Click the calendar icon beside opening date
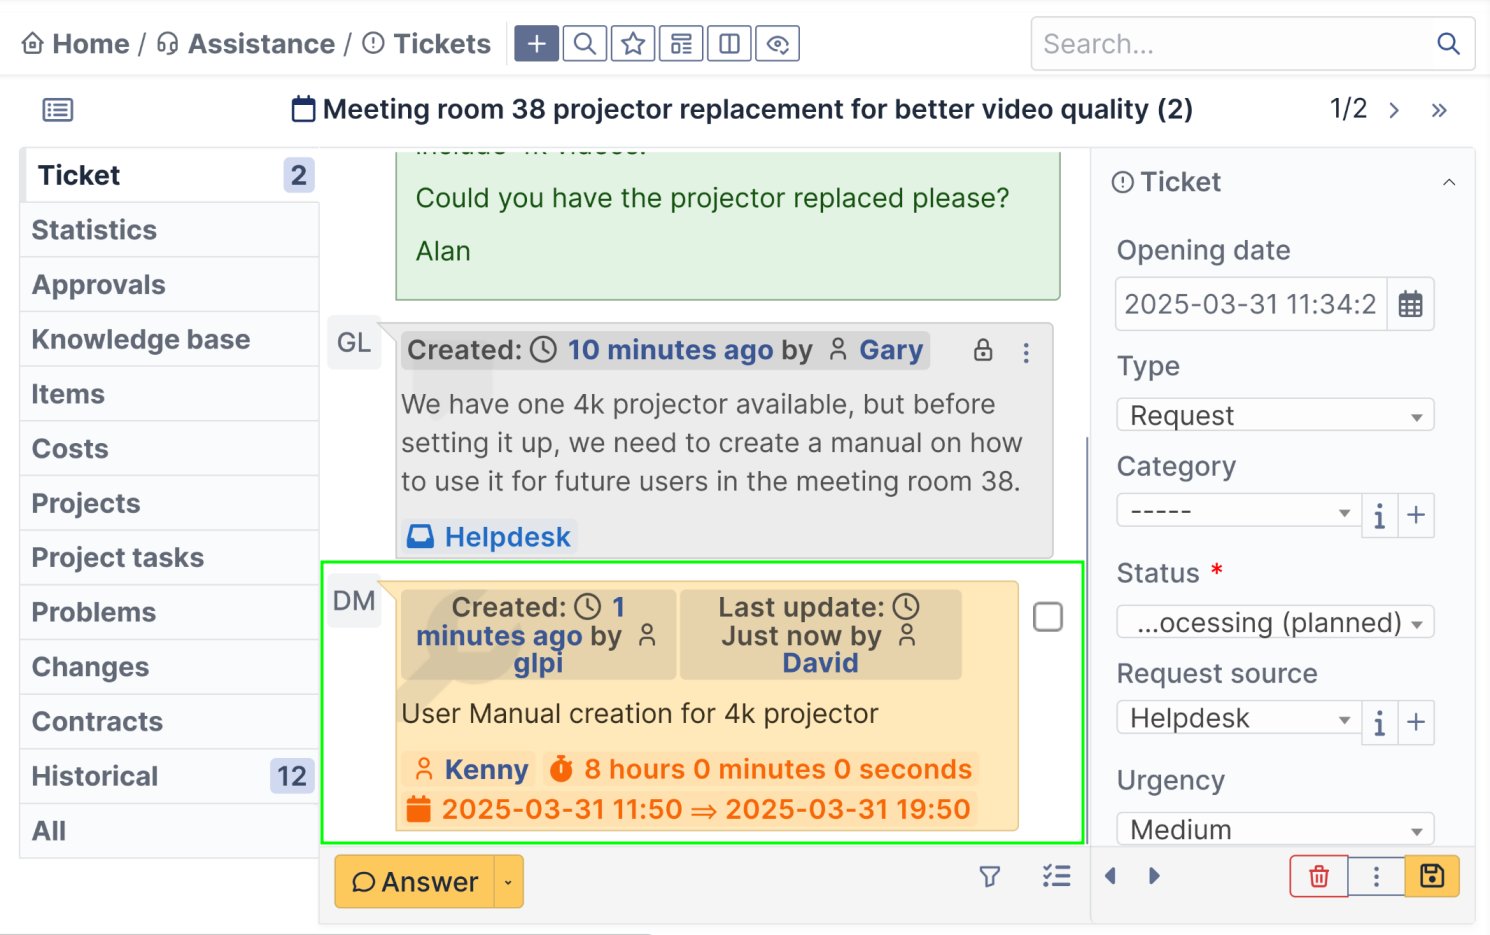The height and width of the screenshot is (935, 1490). (1410, 304)
